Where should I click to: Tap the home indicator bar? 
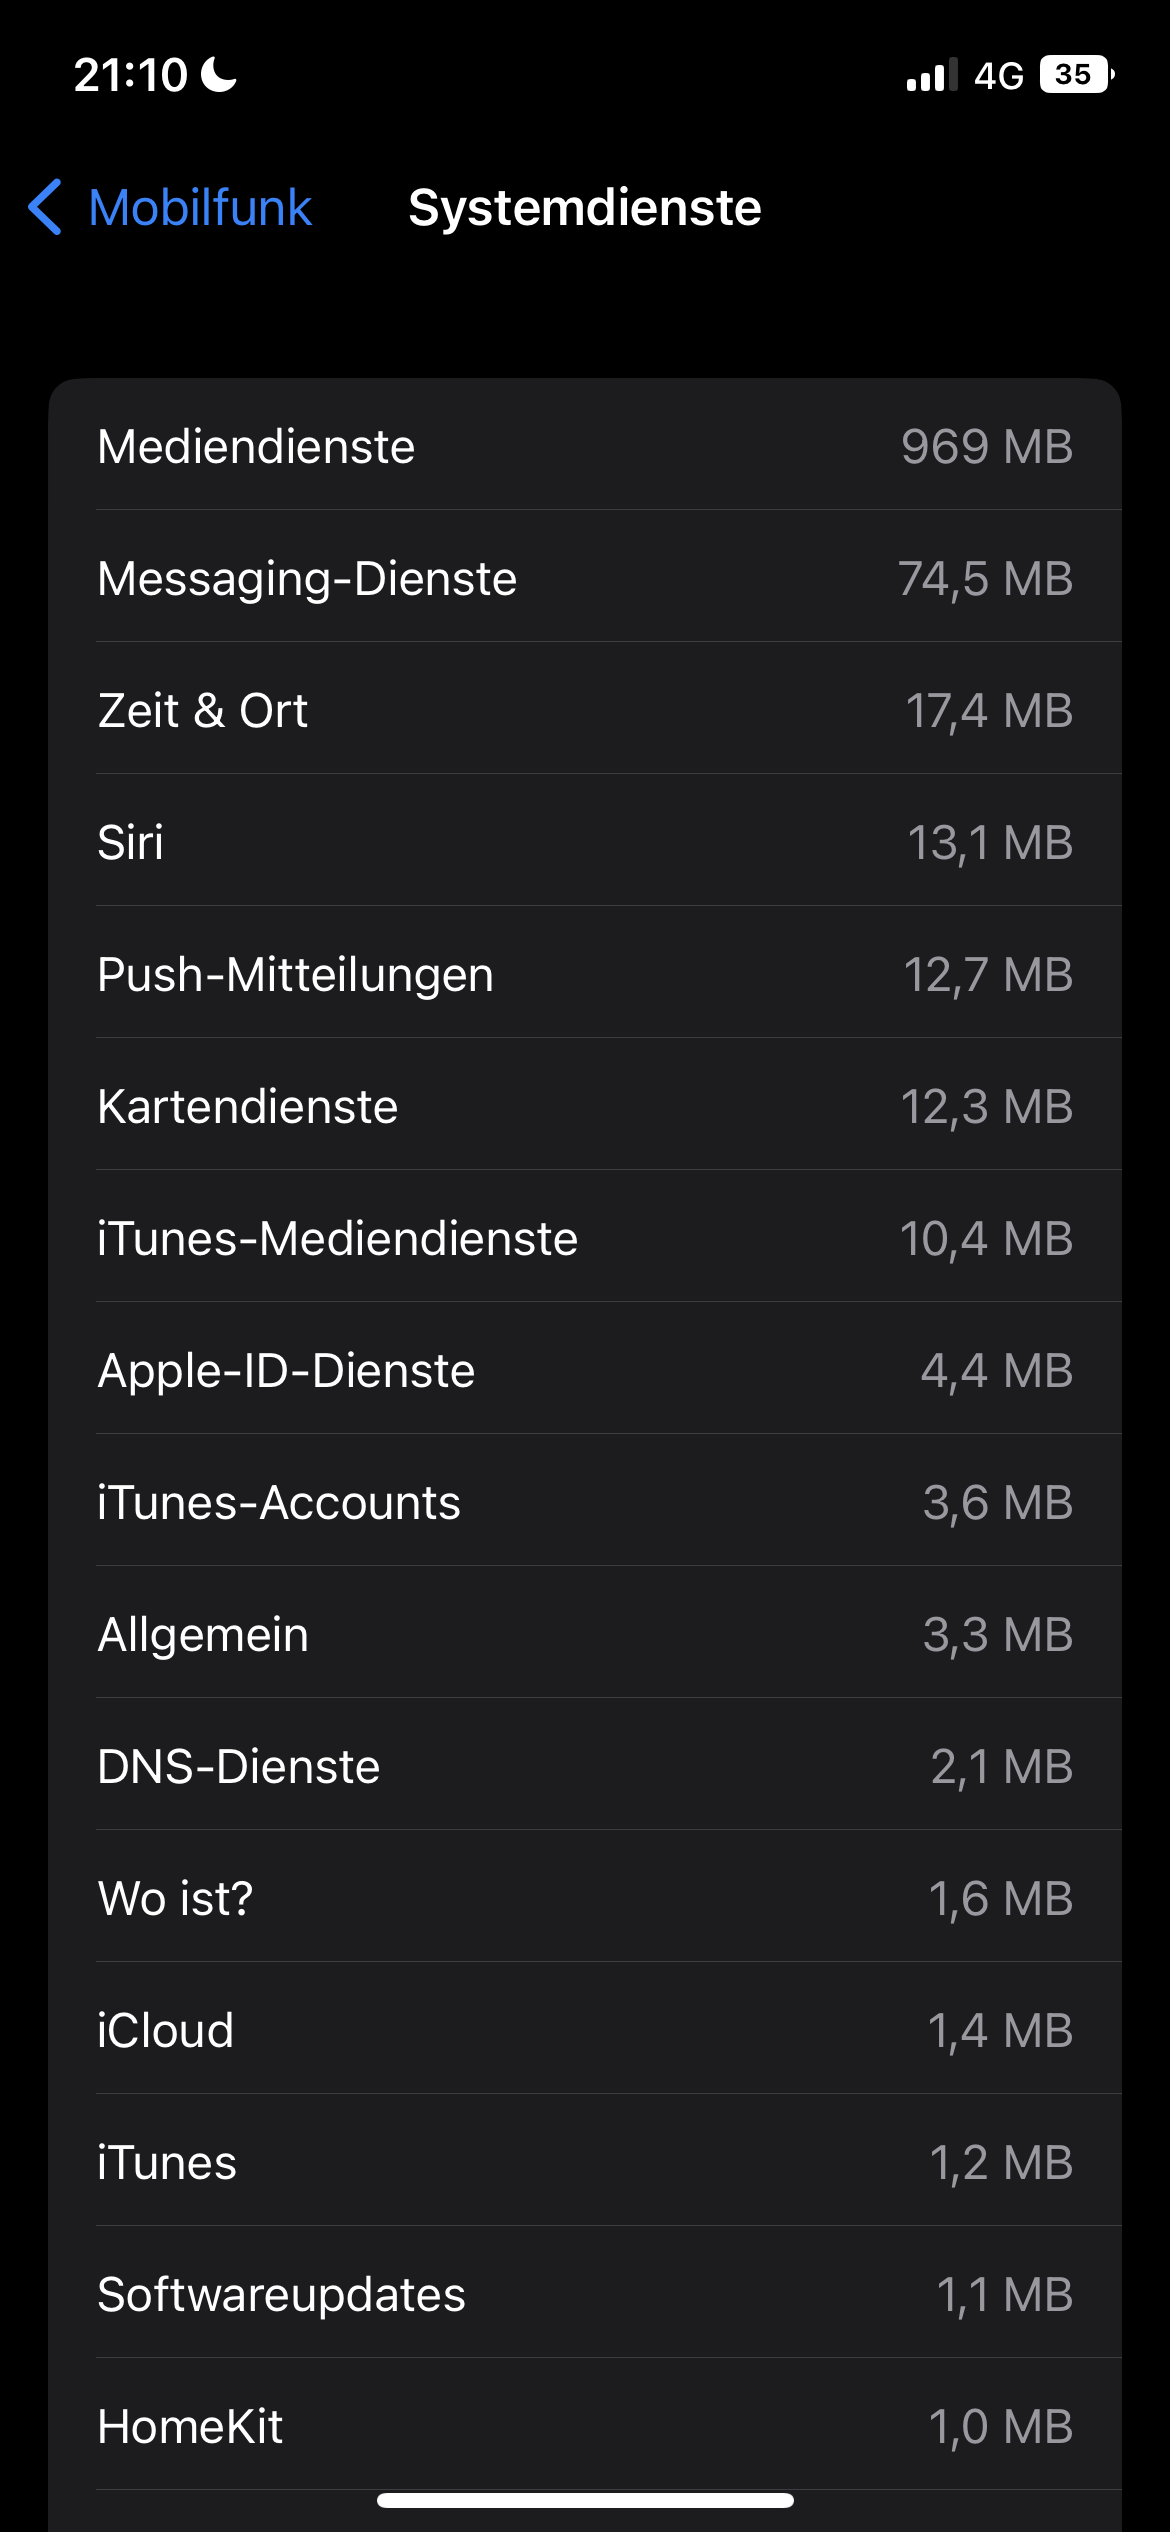[x=585, y=2500]
